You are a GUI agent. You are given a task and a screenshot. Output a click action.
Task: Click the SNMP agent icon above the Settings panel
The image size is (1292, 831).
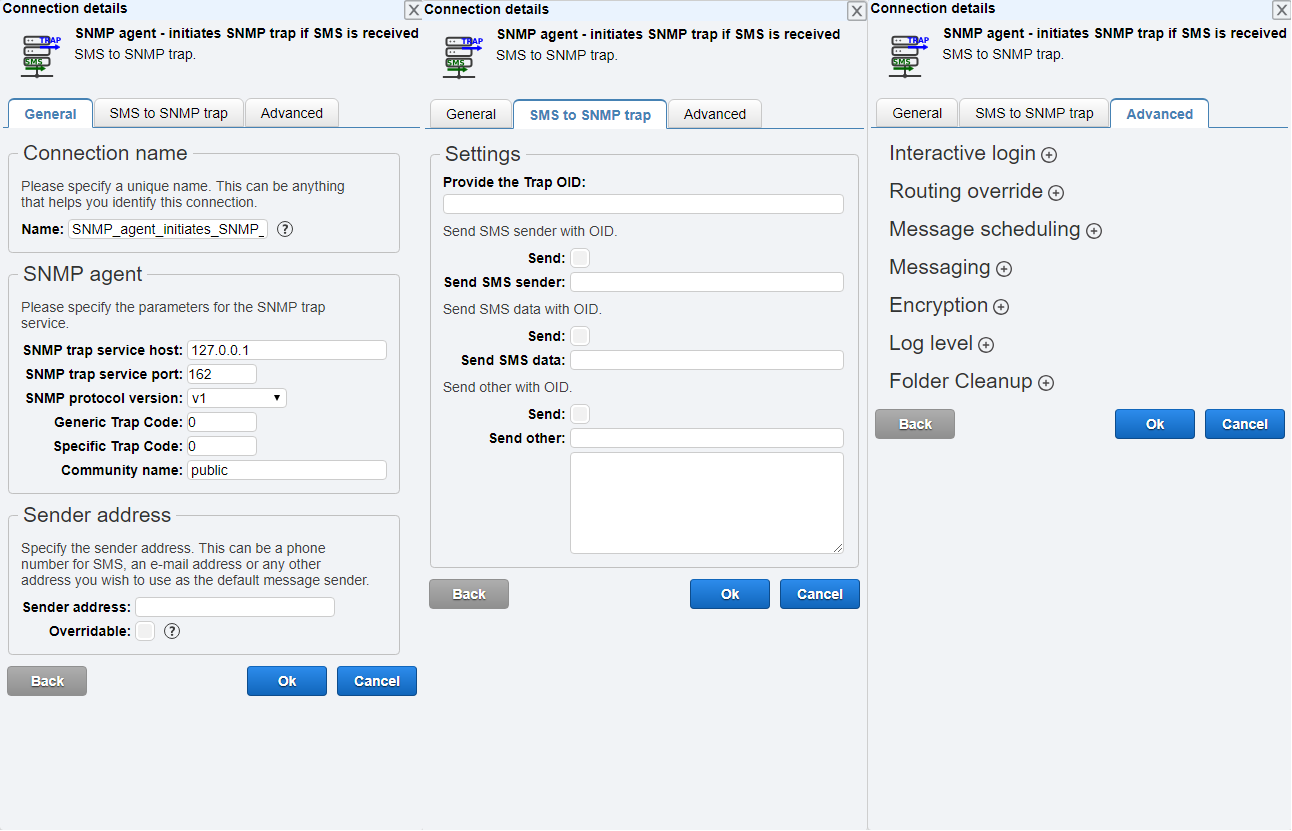click(460, 55)
